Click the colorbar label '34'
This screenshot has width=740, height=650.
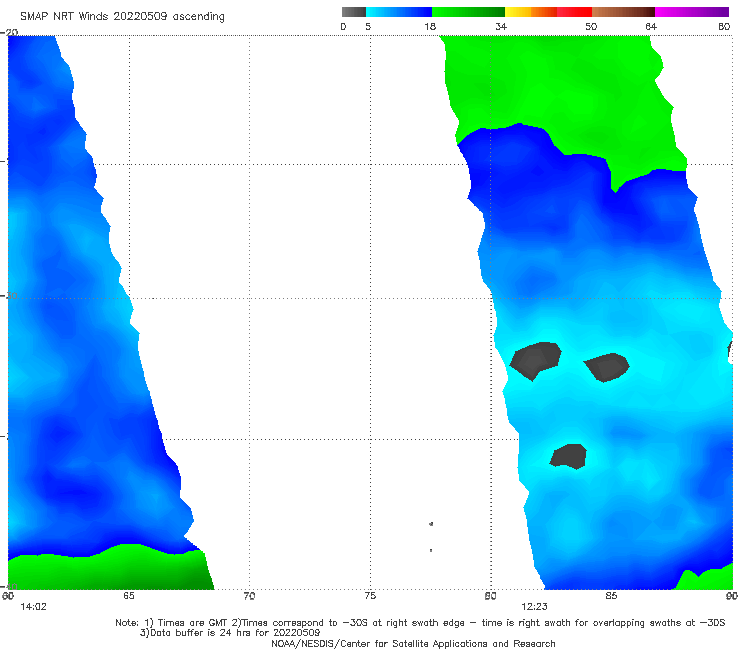coord(501,26)
